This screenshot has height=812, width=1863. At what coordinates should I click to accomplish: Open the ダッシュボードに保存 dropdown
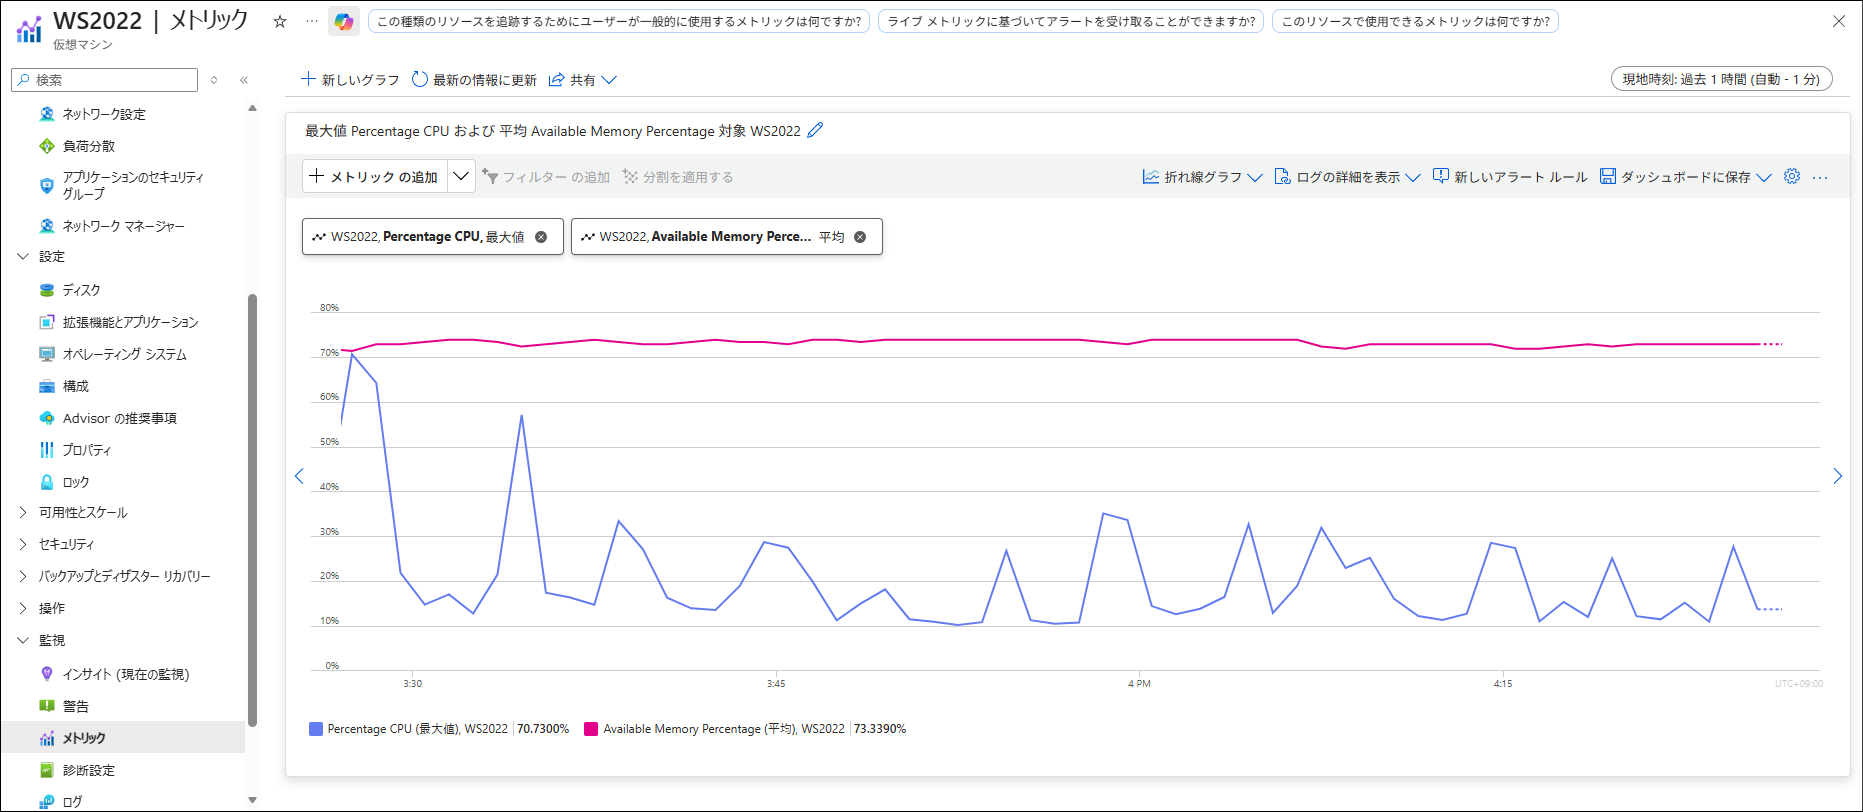click(1686, 177)
